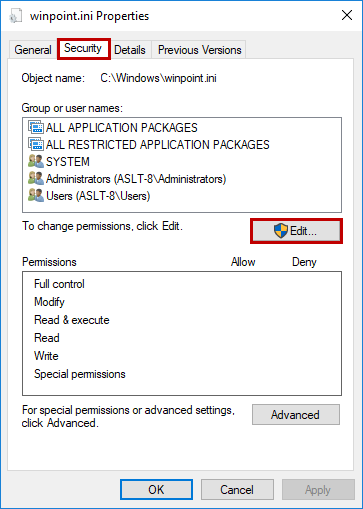This screenshot has width=363, height=509.
Task: Close the winpoint.ini Properties window
Action: click(x=347, y=15)
